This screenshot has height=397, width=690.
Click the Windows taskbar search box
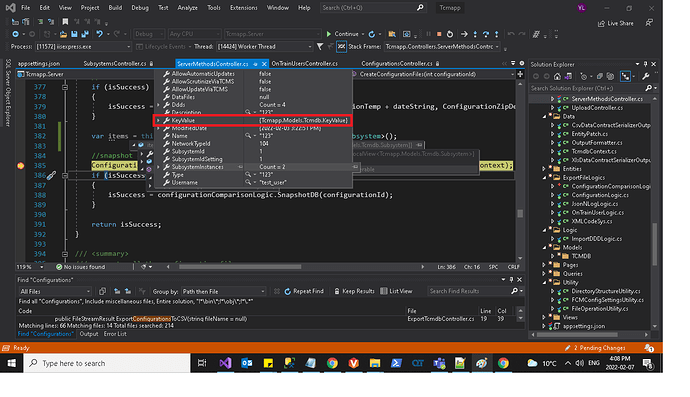tap(107, 363)
